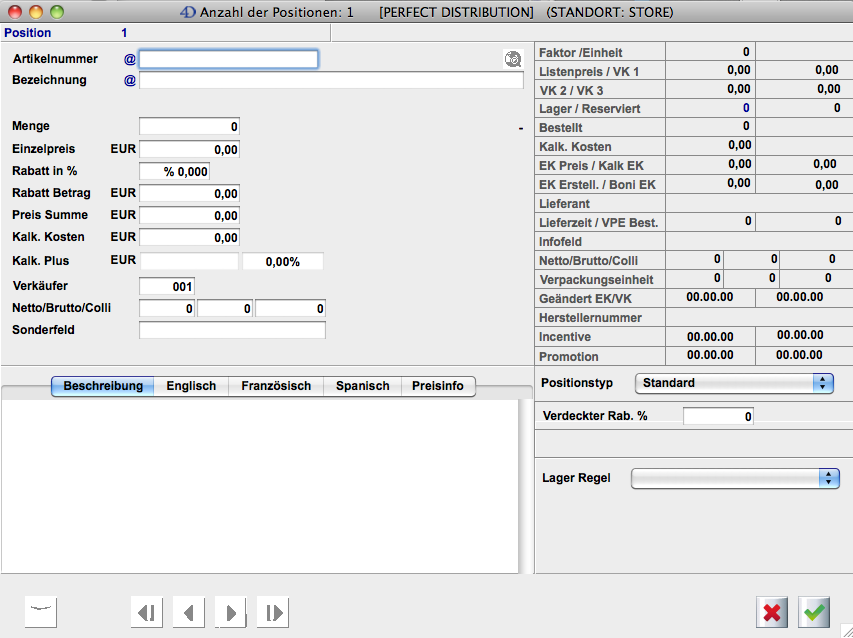Click into the Sonderfeld text field
853x638 pixels.
(x=232, y=330)
